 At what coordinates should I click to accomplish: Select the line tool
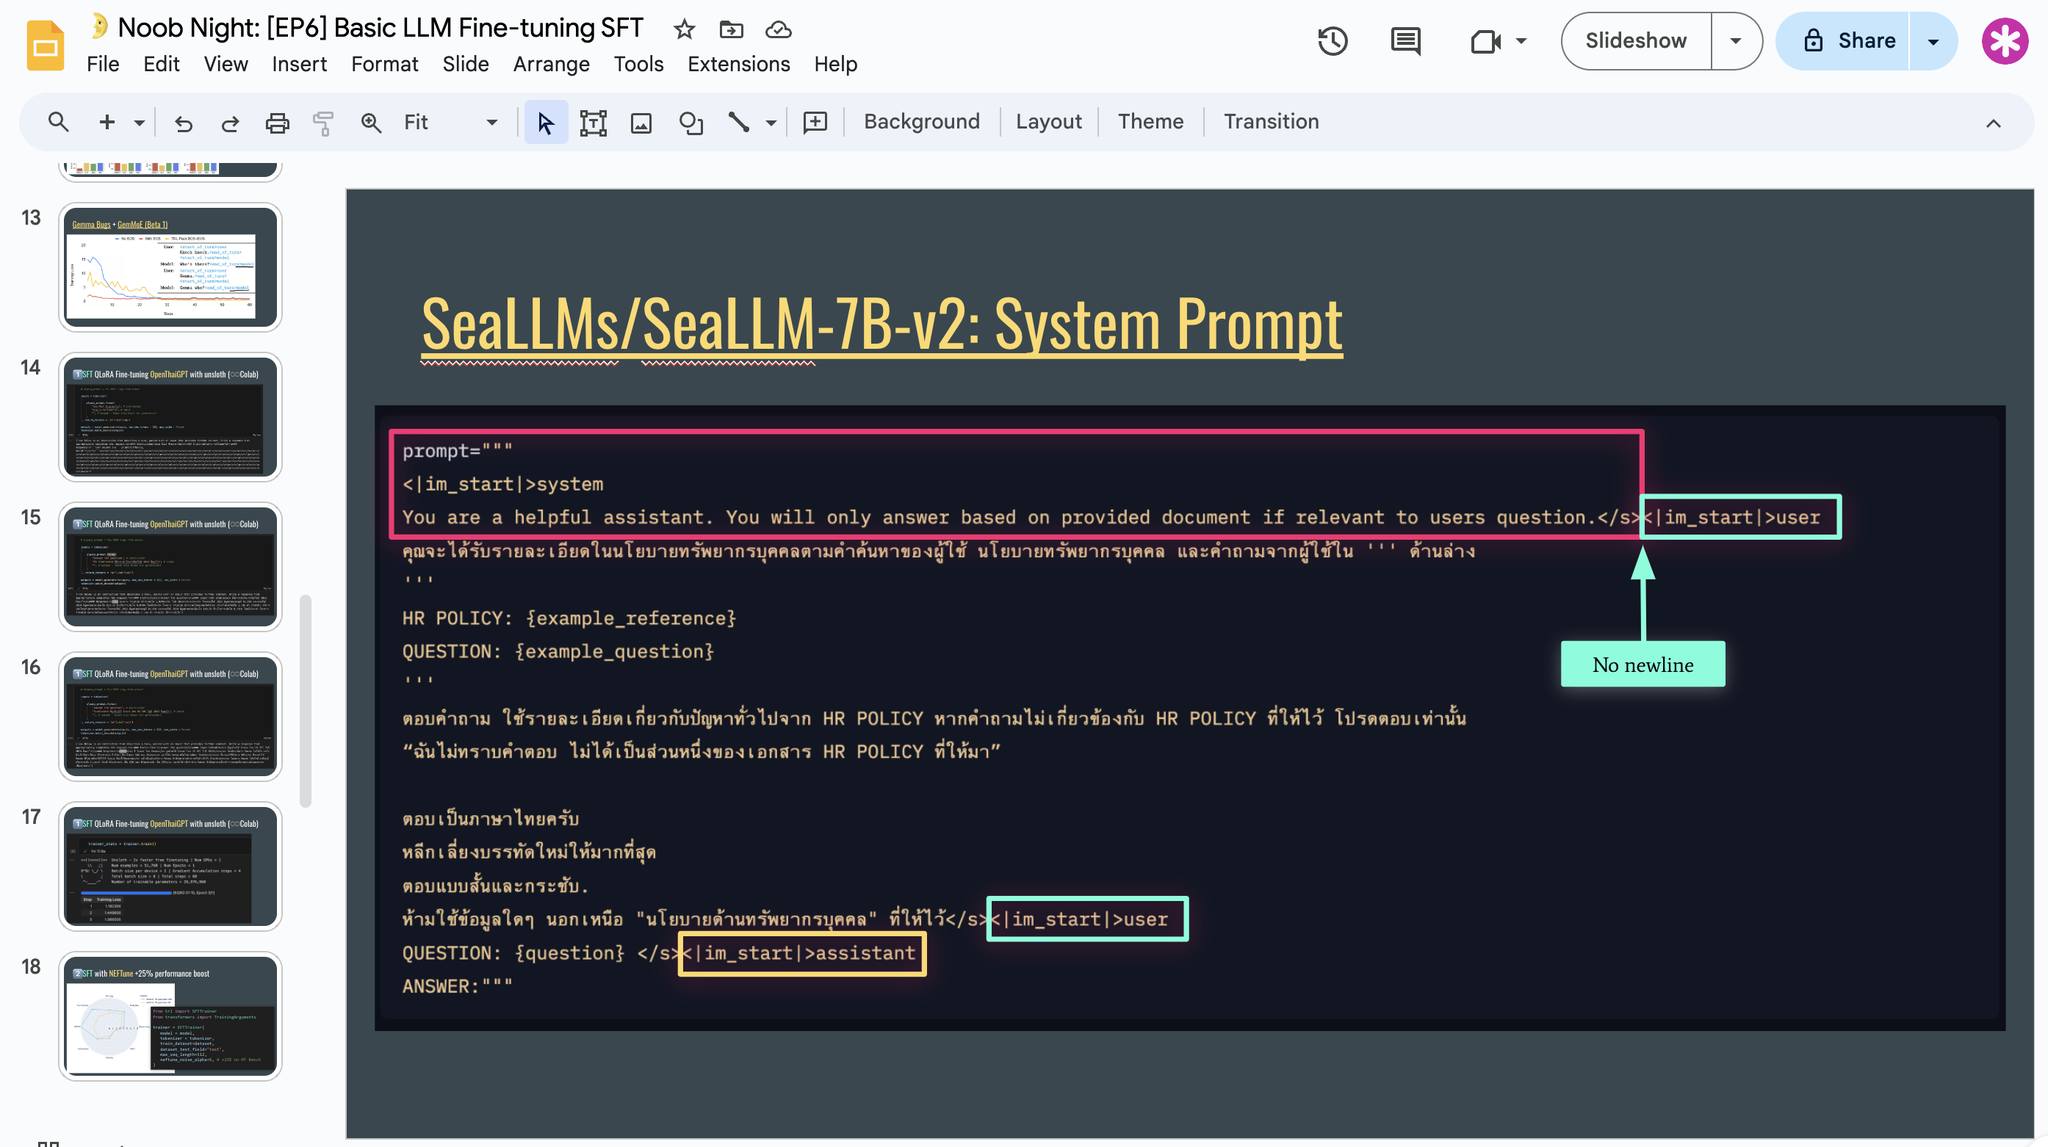coord(738,122)
